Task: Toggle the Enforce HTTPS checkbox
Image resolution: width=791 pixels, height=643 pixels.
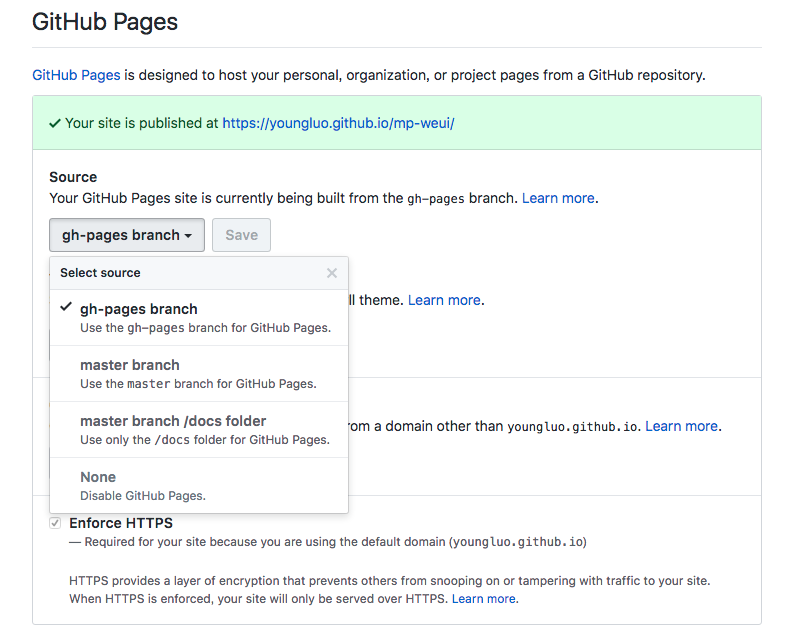Action: coord(55,523)
